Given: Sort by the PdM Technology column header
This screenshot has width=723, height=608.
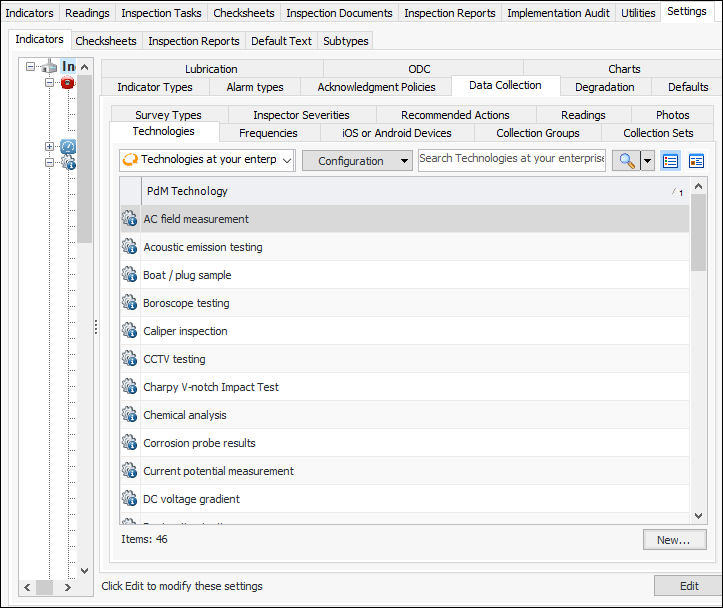Looking at the screenshot, I should (x=400, y=191).
